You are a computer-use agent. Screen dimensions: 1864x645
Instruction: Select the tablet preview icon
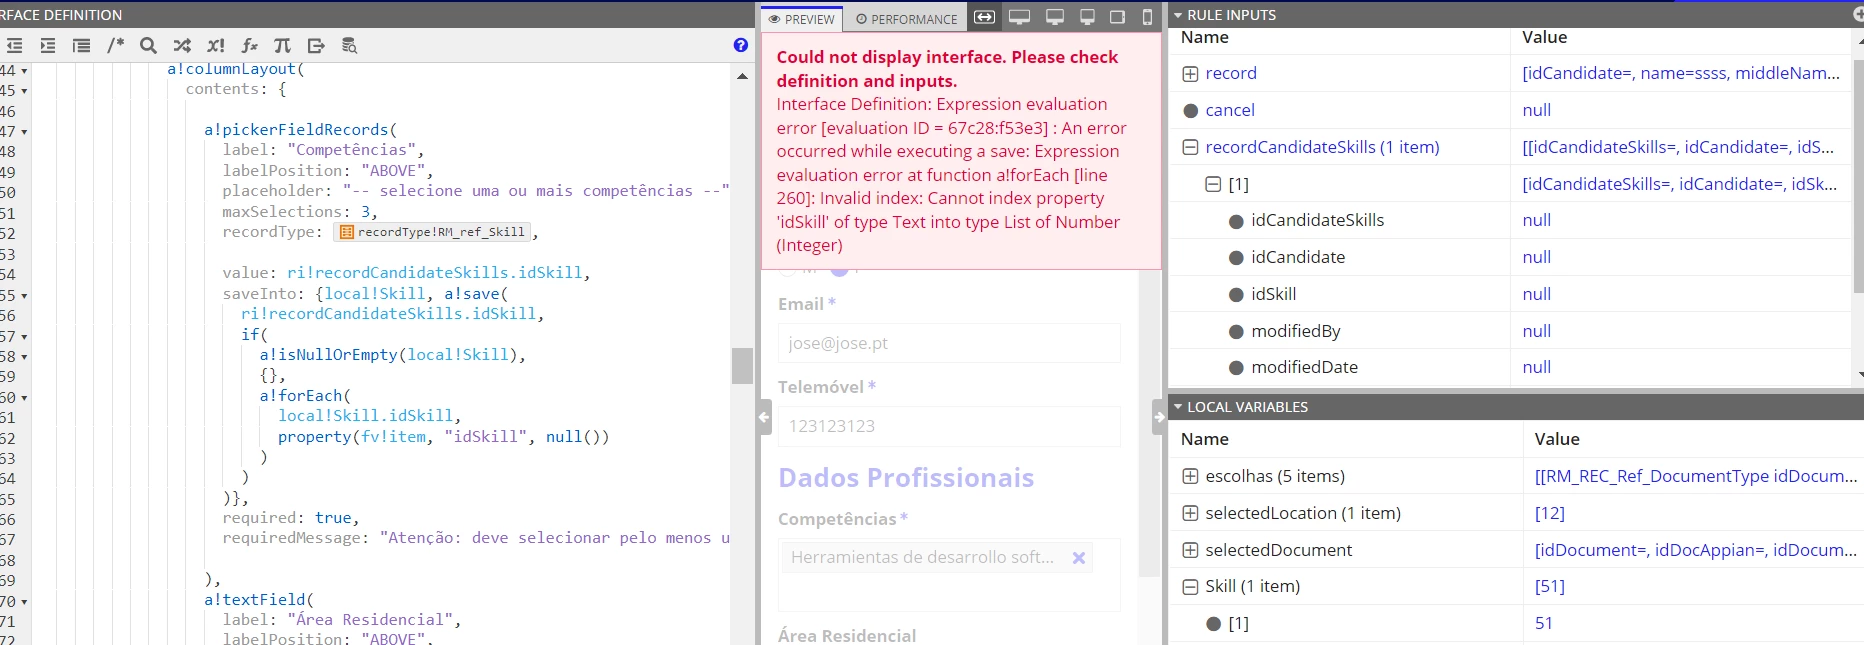tap(1118, 17)
